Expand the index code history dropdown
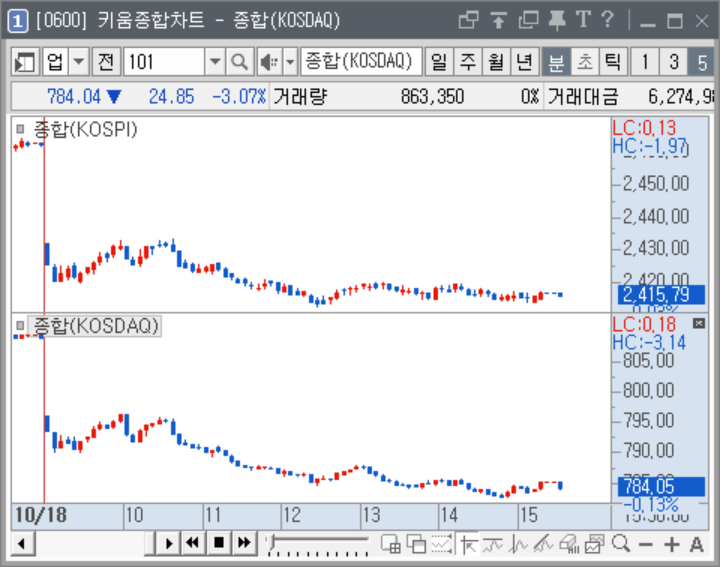The image size is (720, 567). tap(214, 62)
